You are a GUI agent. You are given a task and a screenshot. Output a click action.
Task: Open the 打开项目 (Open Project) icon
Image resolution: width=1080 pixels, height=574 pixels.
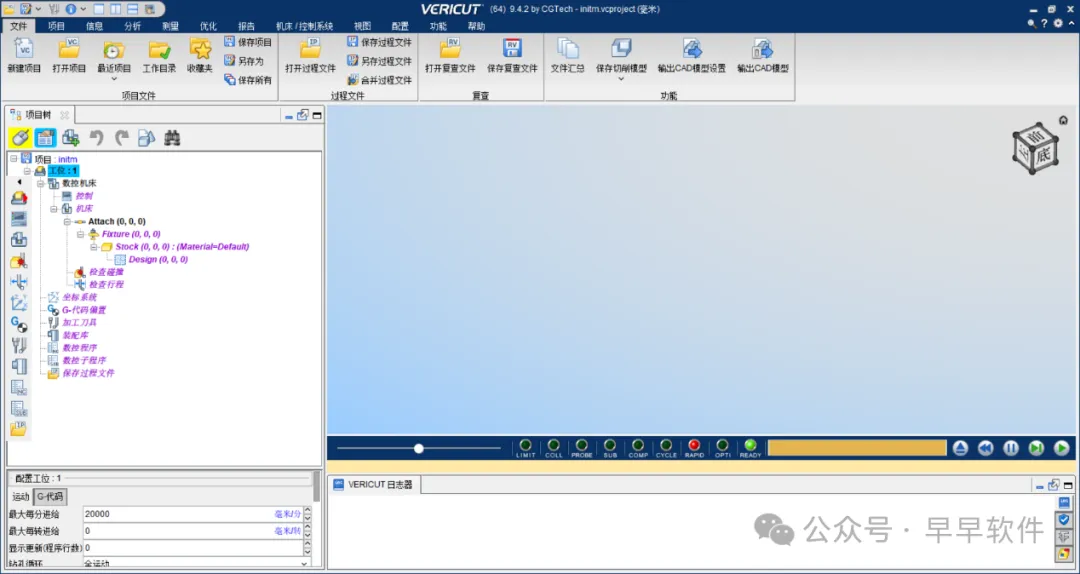[69, 49]
